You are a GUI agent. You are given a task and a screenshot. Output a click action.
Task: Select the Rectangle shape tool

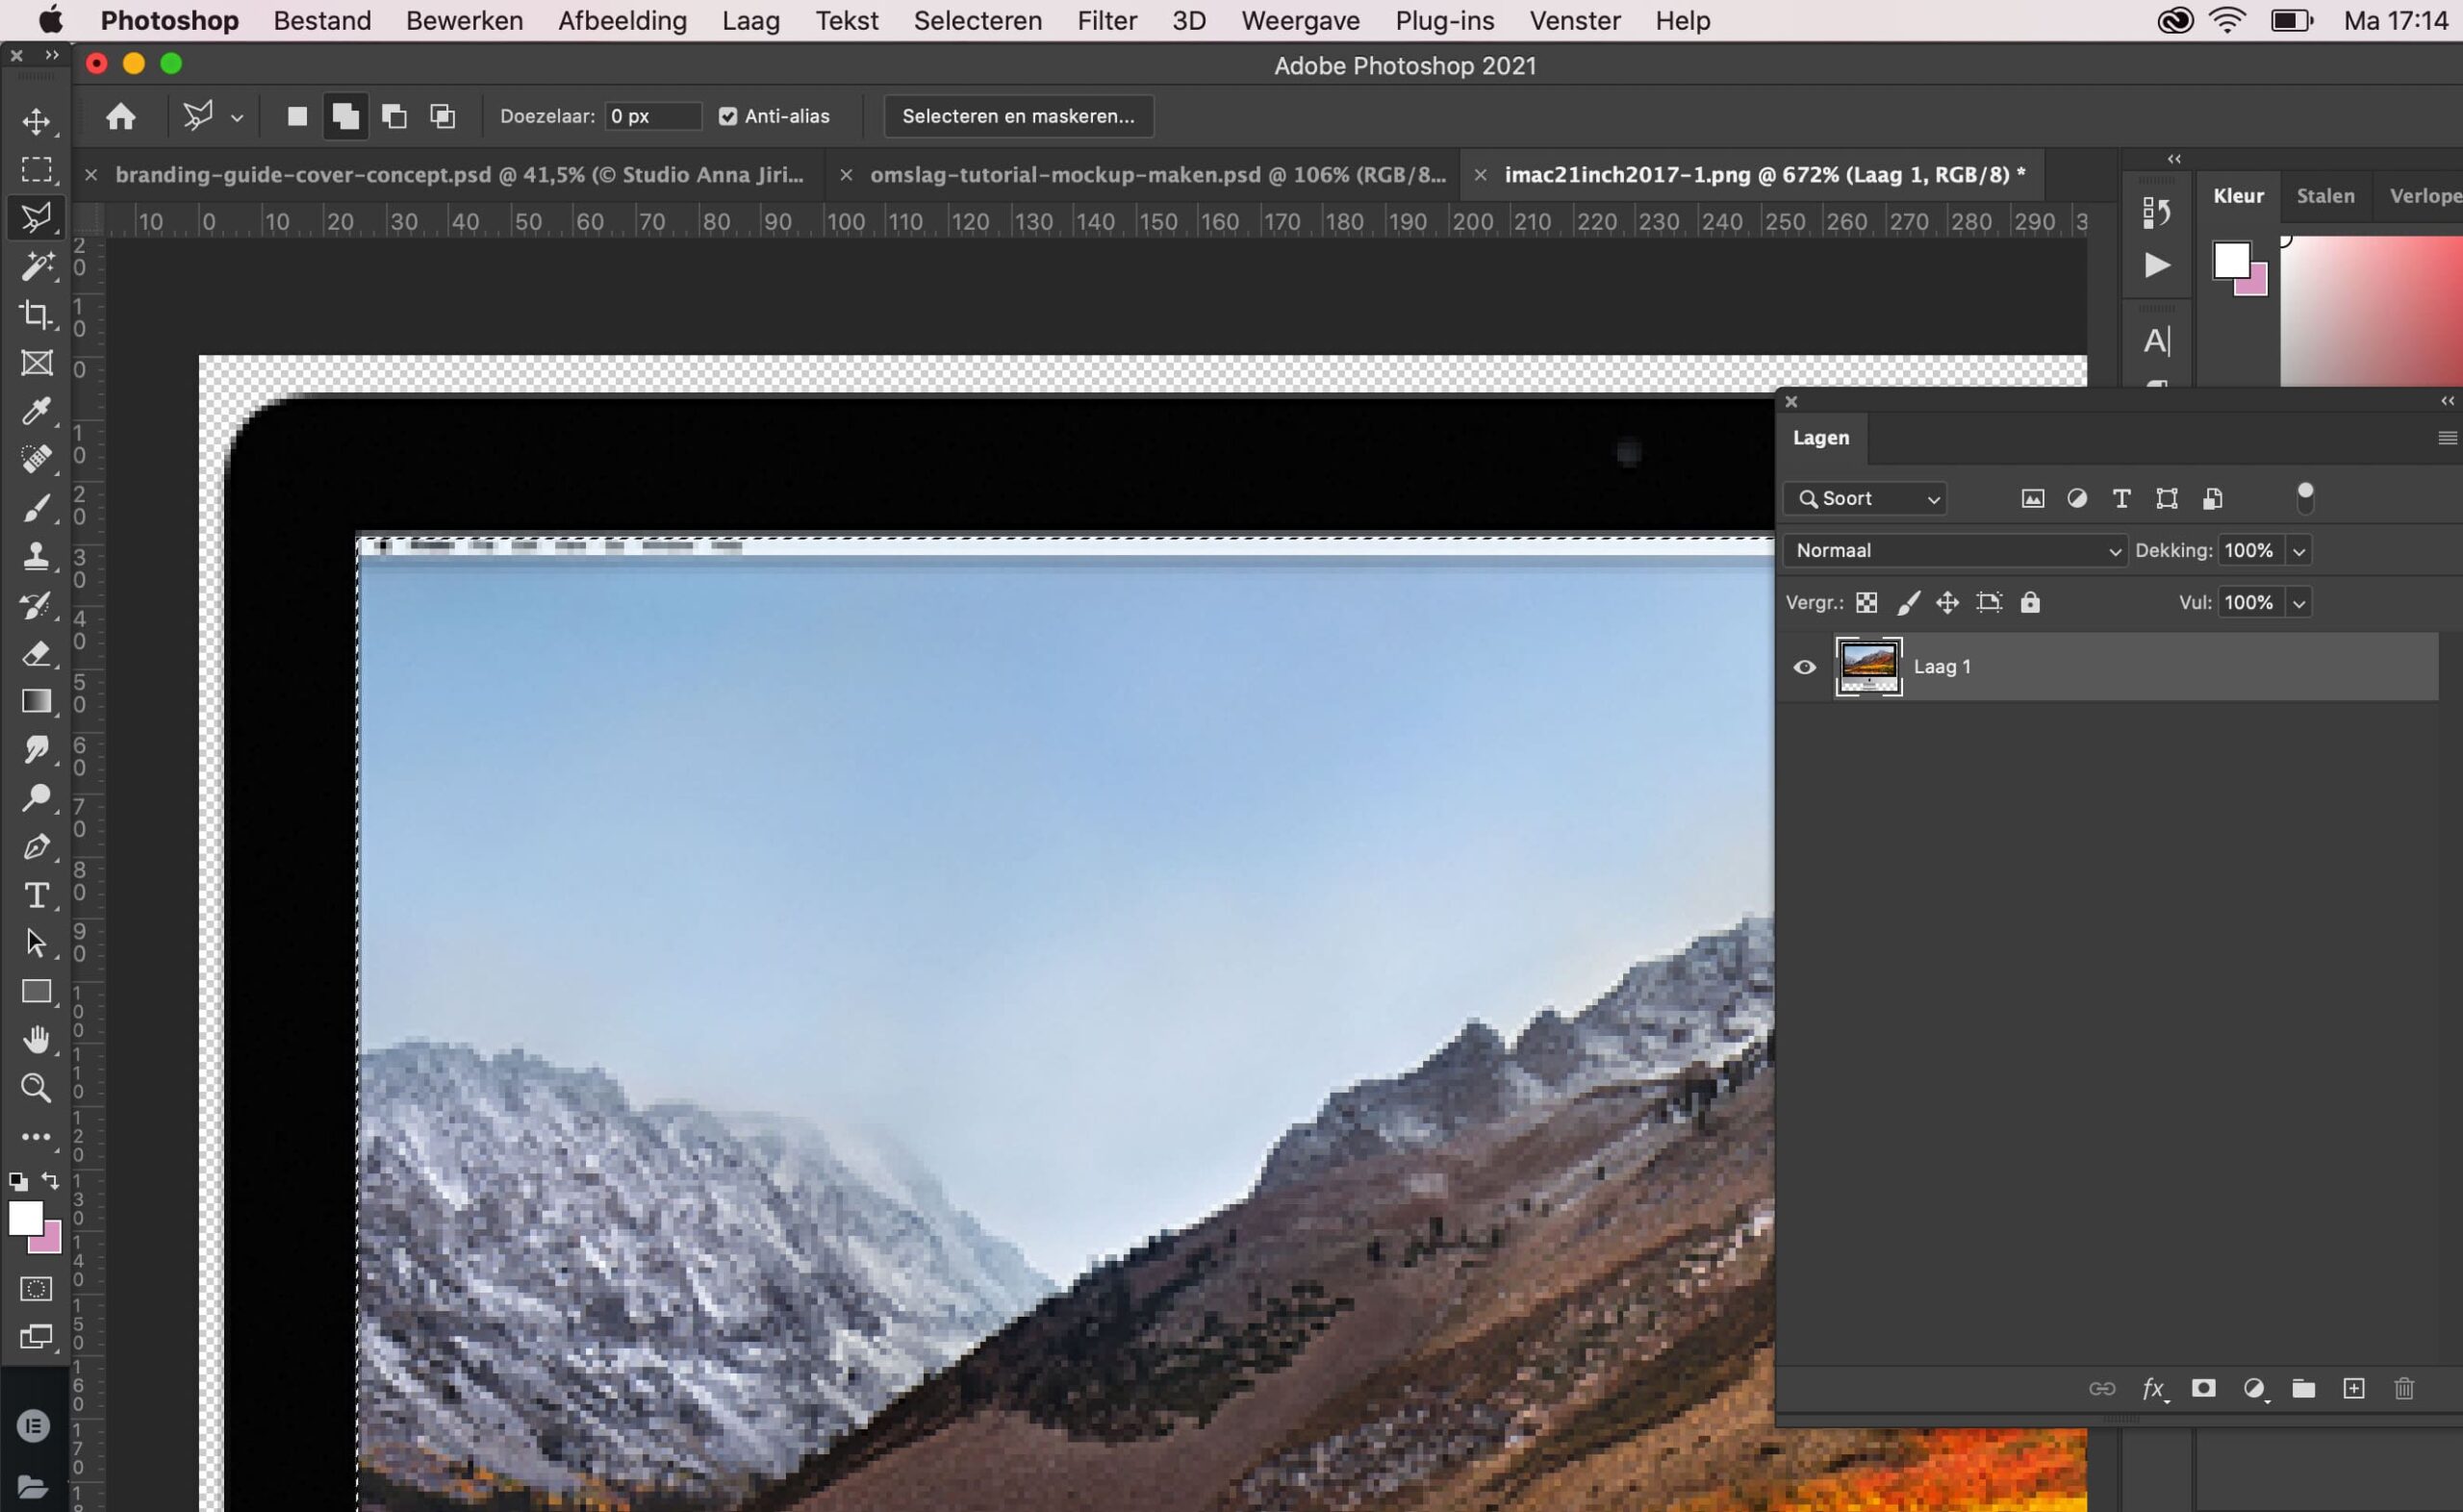point(37,991)
